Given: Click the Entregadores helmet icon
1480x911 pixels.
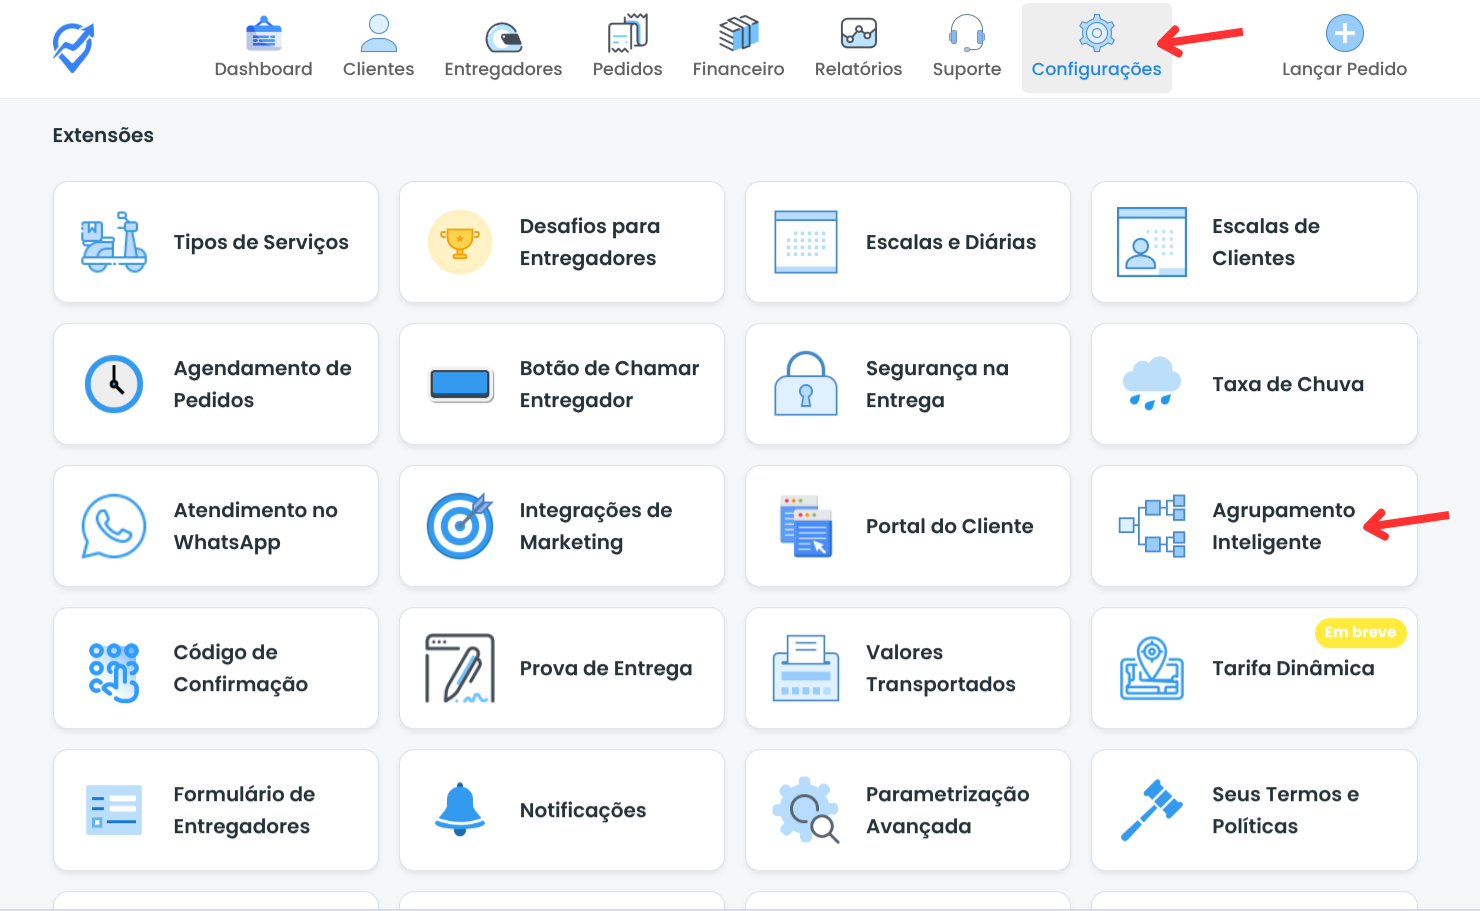Looking at the screenshot, I should (x=503, y=36).
